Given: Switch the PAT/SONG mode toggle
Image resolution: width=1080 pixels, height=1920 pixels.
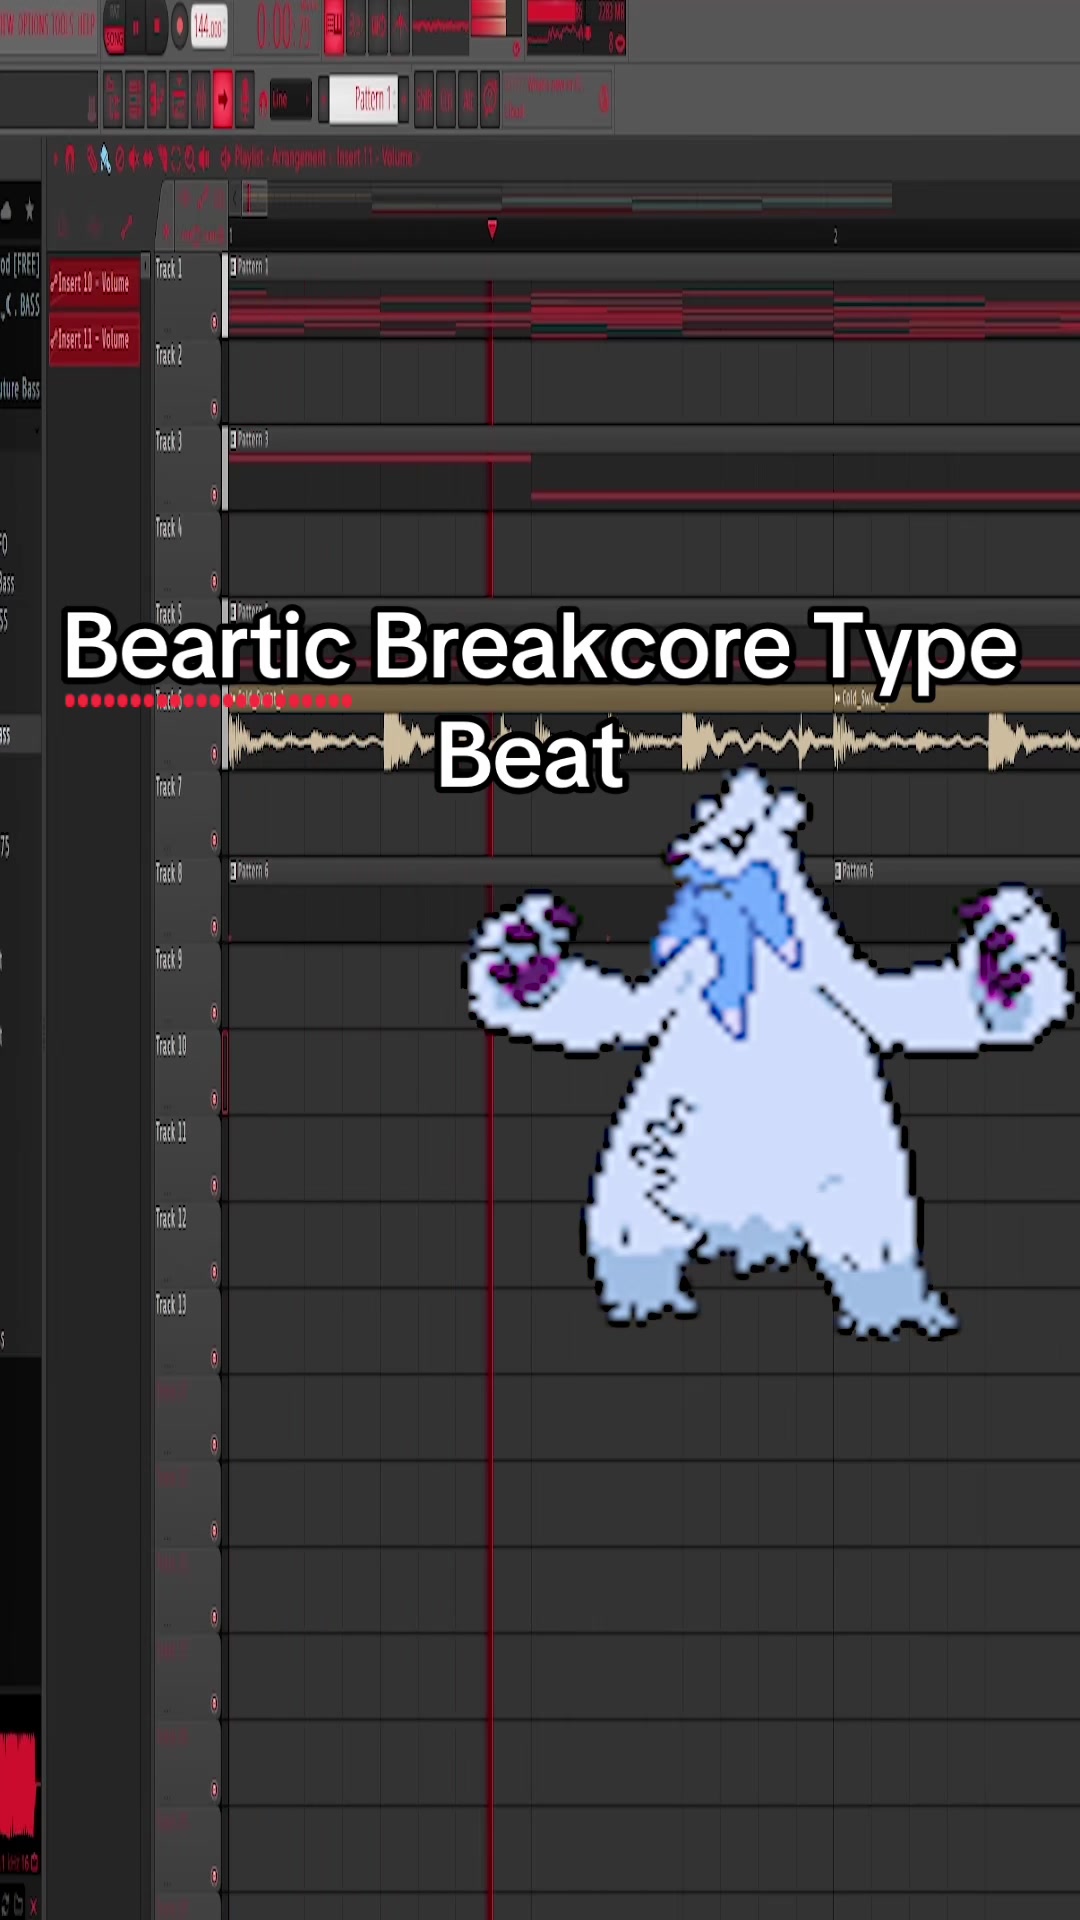Looking at the screenshot, I should click(114, 27).
